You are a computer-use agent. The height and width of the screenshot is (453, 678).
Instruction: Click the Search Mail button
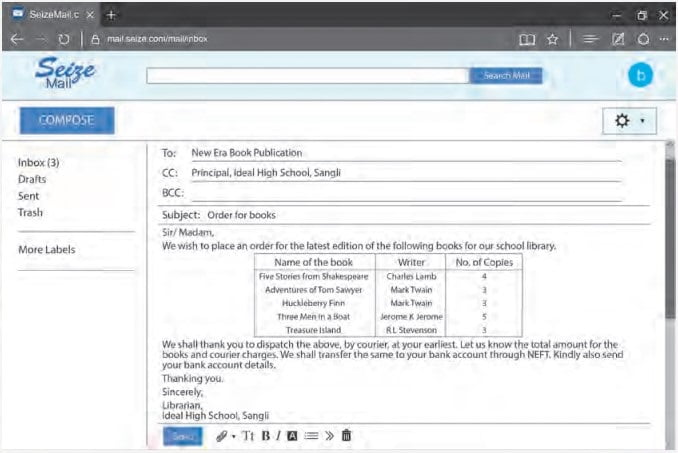point(506,76)
